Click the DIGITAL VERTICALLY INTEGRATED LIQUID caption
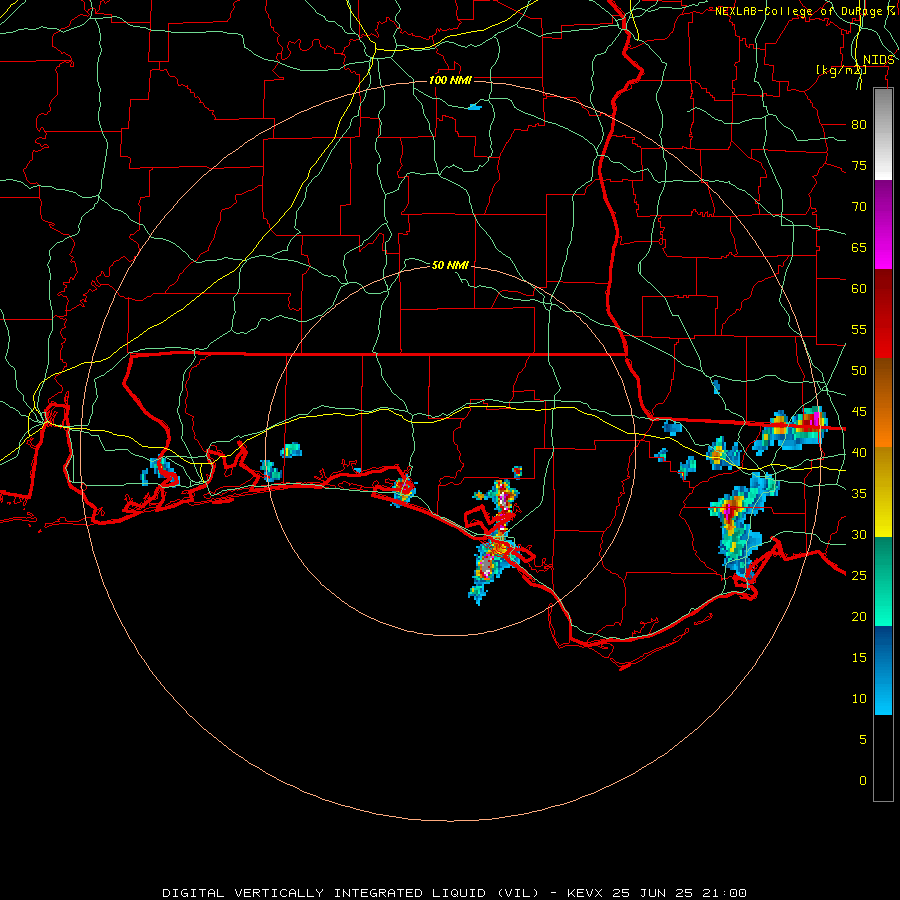 pos(350,893)
